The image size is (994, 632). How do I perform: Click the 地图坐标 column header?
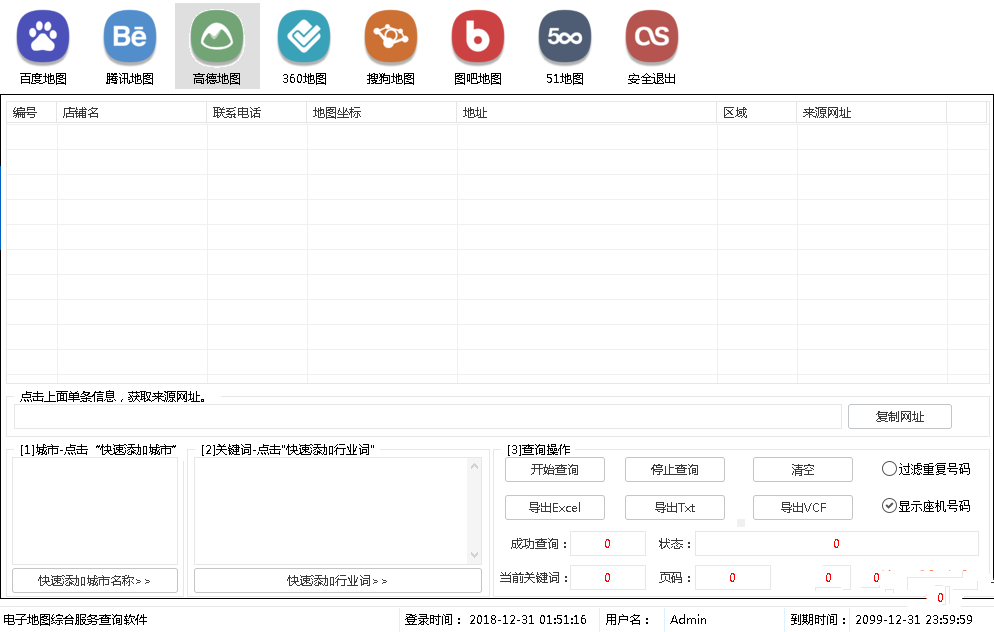pos(382,113)
